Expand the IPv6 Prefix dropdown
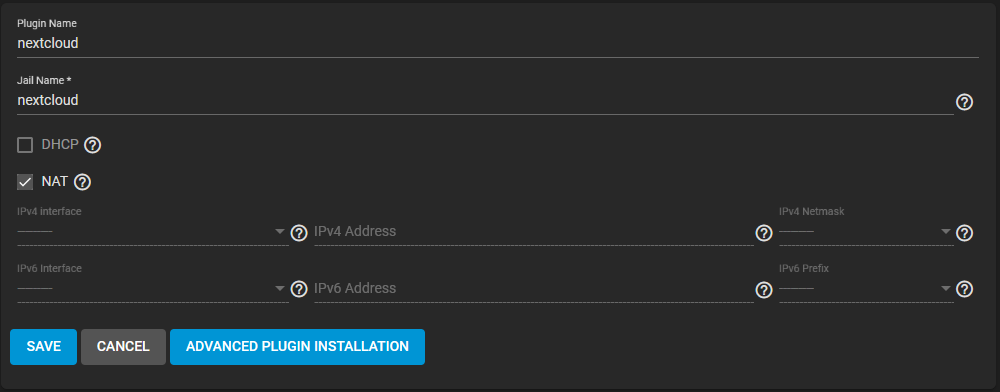This screenshot has width=1000, height=392. tap(866, 288)
